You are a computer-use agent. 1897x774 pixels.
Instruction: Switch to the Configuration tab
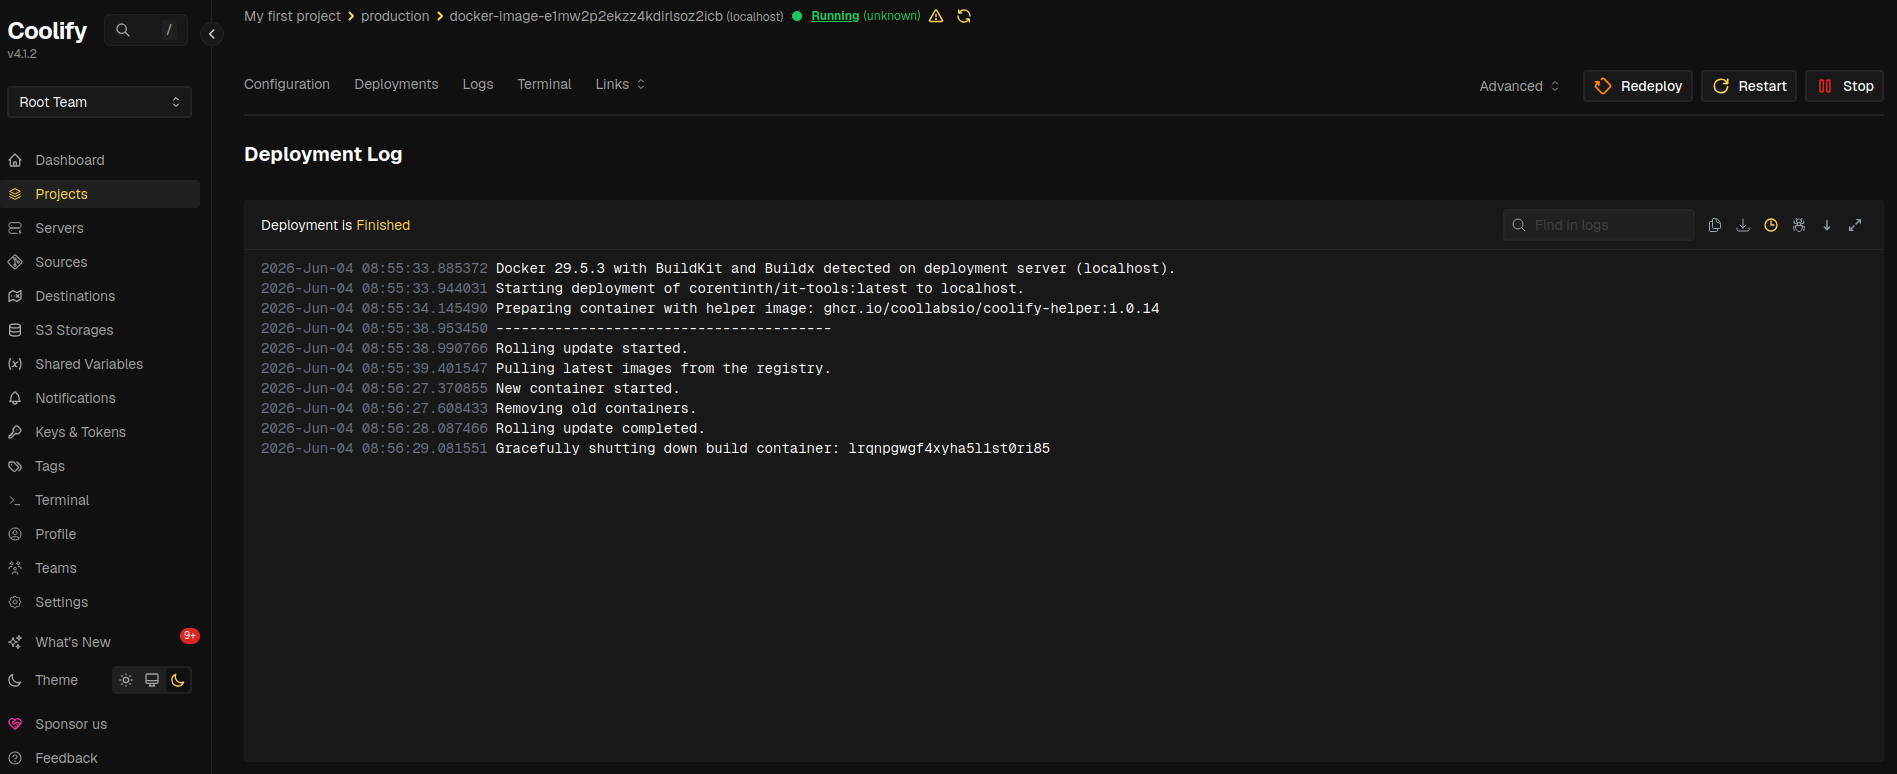287,84
